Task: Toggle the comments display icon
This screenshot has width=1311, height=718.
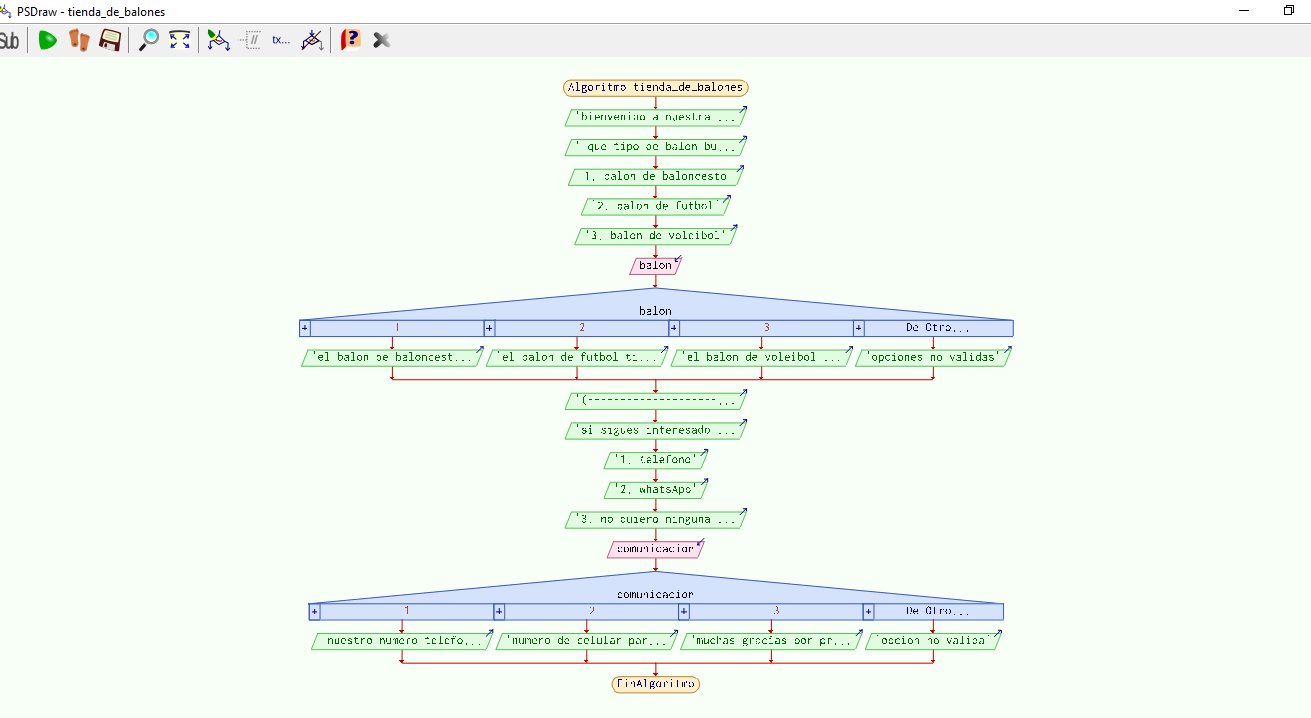Action: [250, 40]
